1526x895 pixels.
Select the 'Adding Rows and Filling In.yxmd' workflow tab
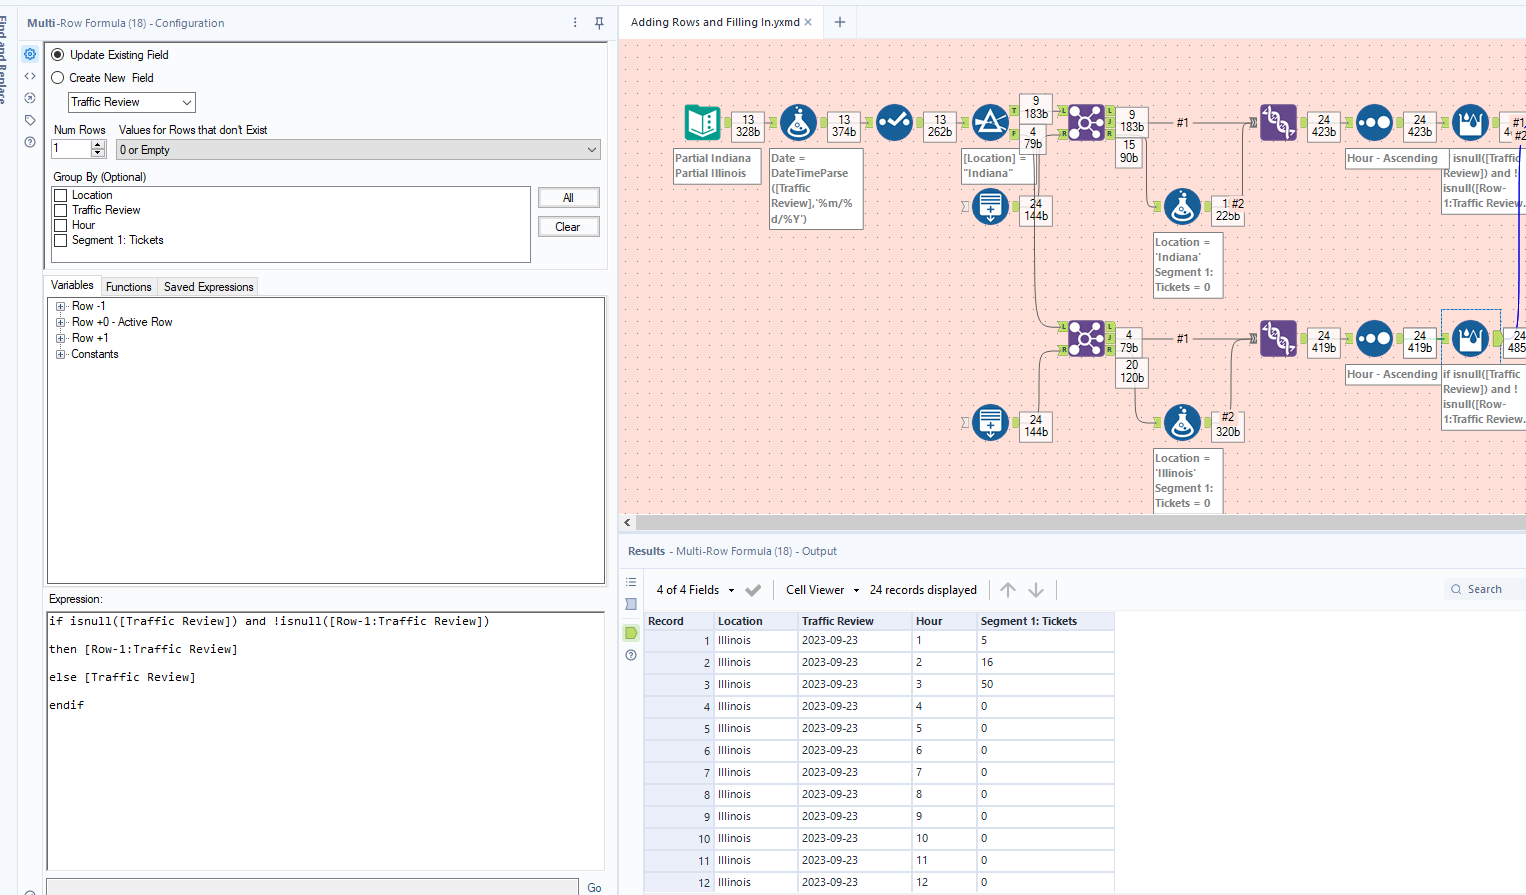click(x=715, y=21)
